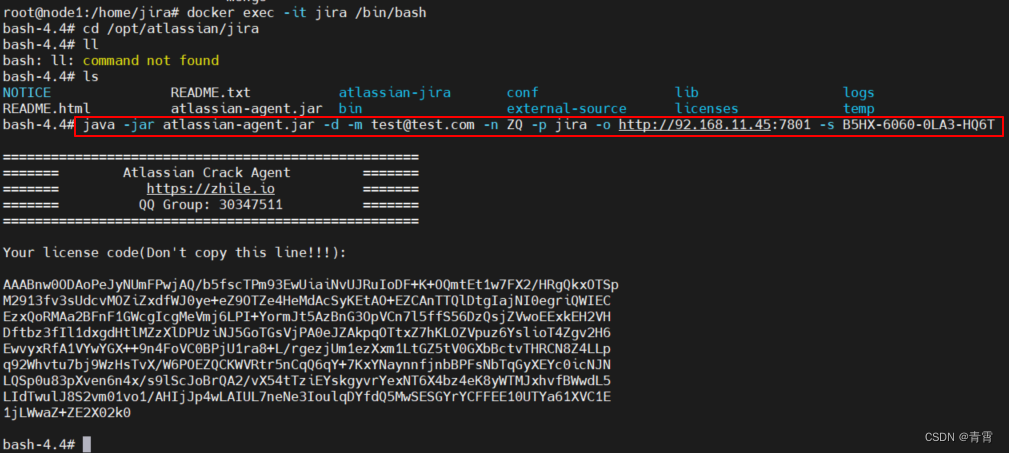The height and width of the screenshot is (453, 1009).
Task: Select the README.txt file name
Action: tap(210, 93)
